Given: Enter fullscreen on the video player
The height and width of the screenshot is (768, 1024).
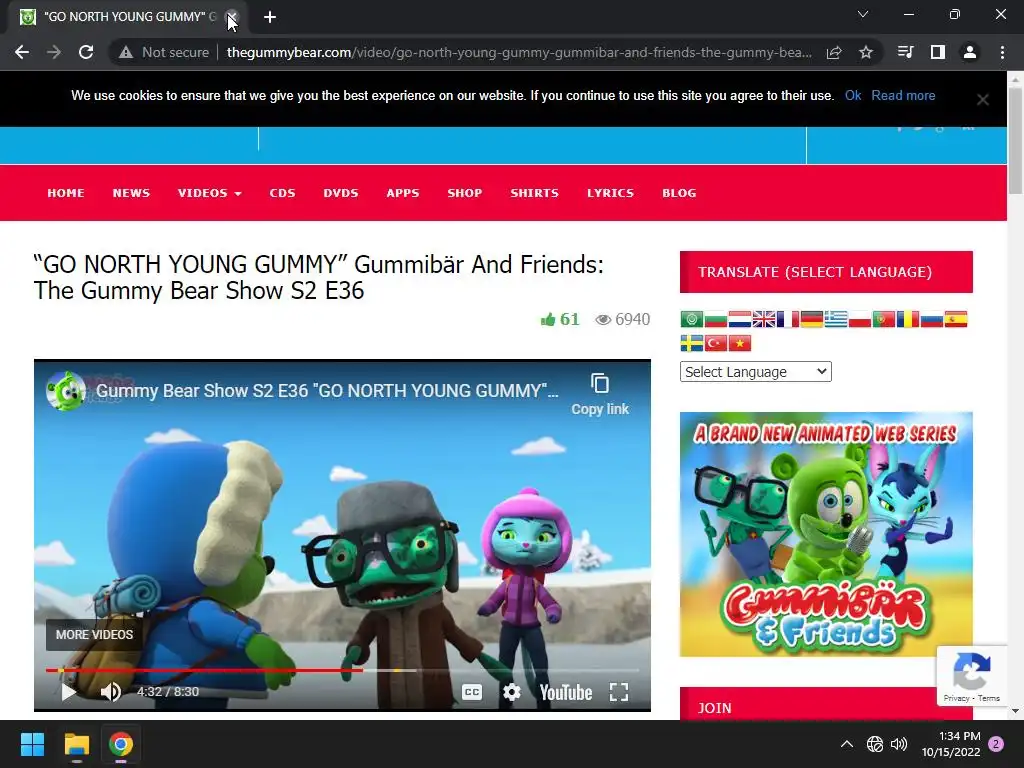Looking at the screenshot, I should [618, 692].
